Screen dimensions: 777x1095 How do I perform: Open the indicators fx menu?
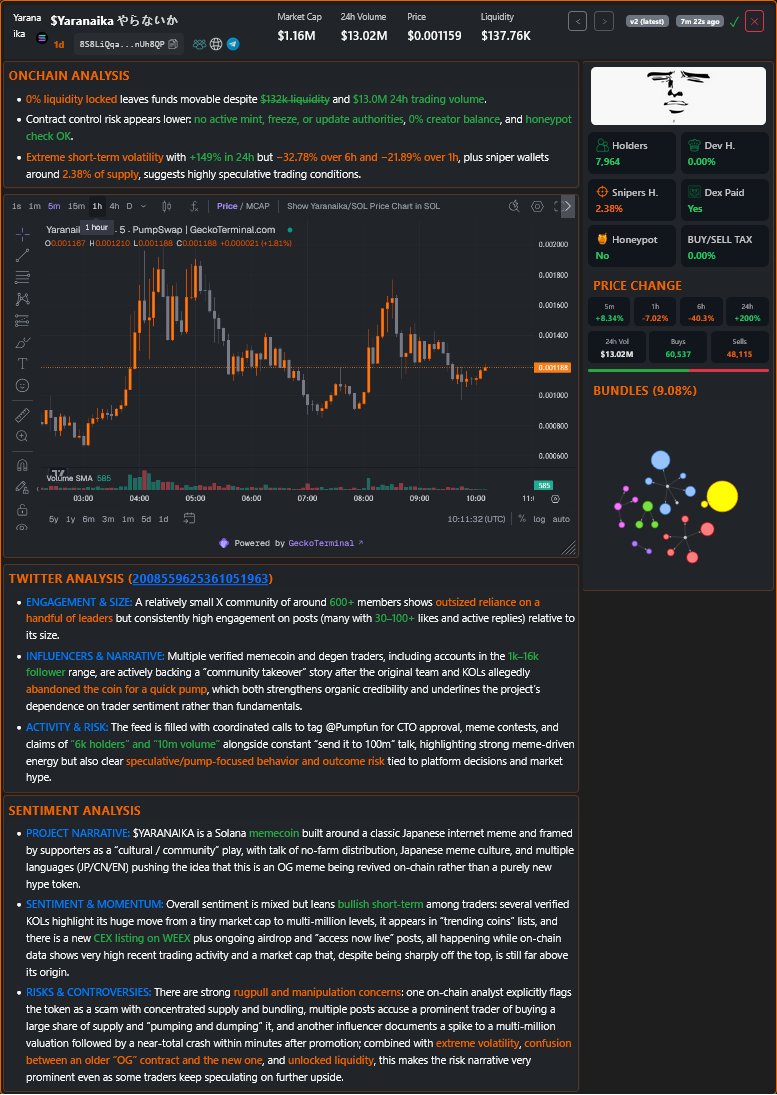click(x=194, y=206)
